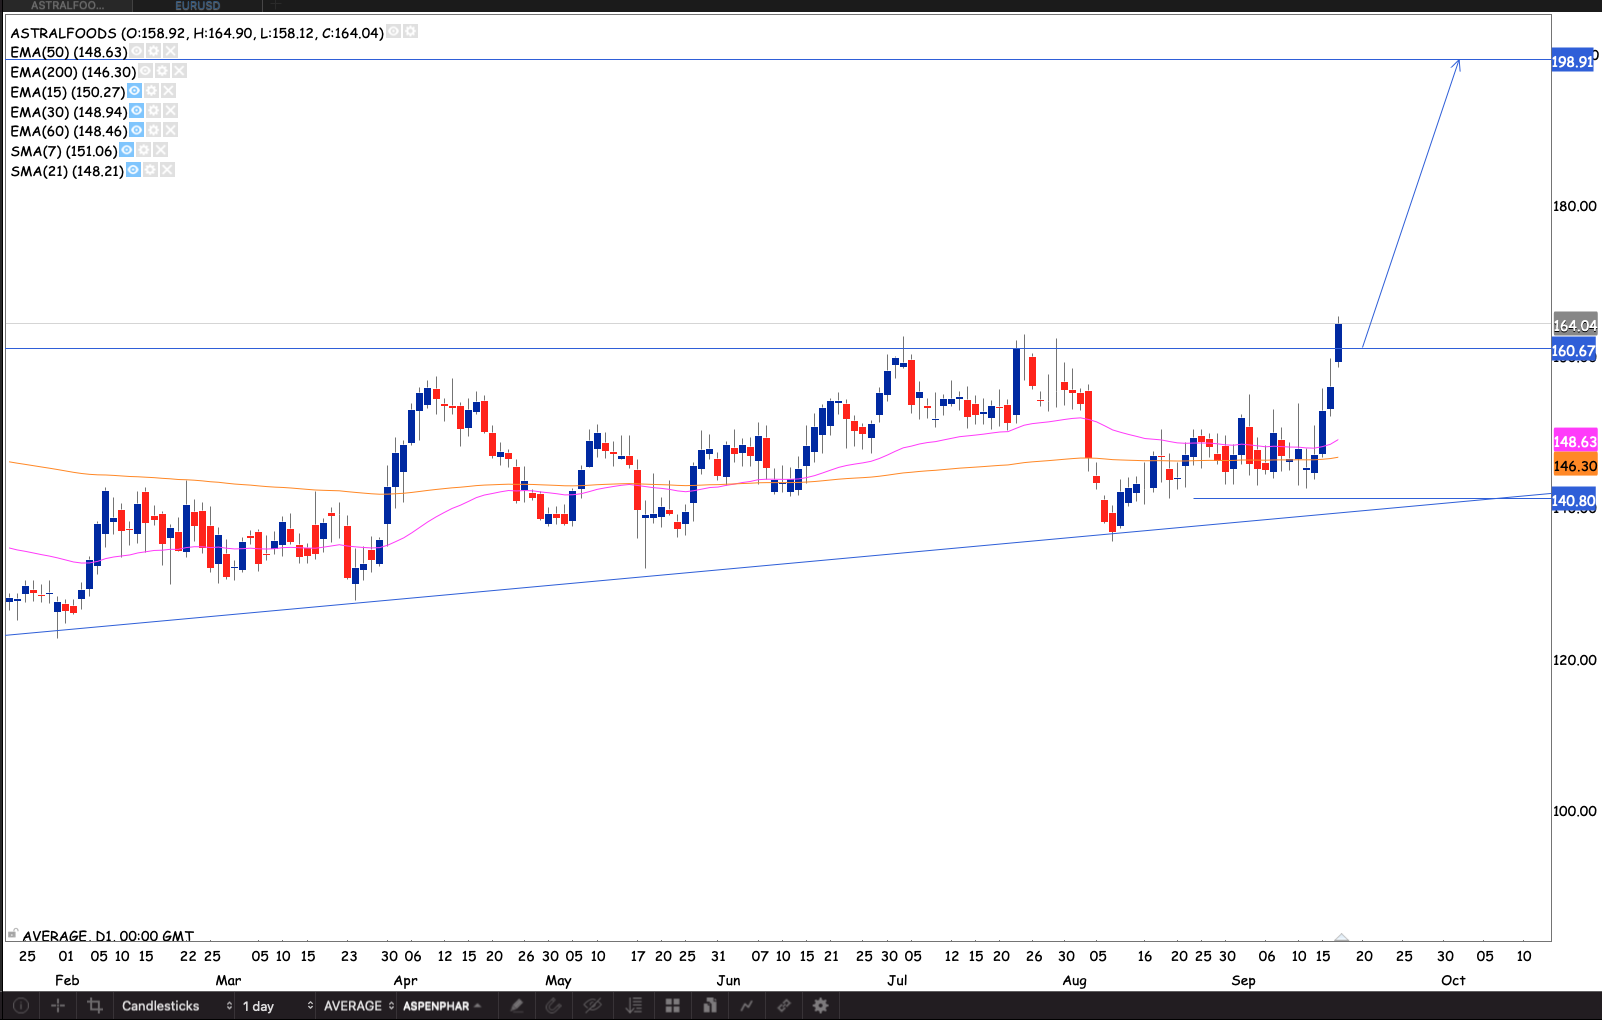Open the 1 day timeframe dropdown

point(277,1006)
